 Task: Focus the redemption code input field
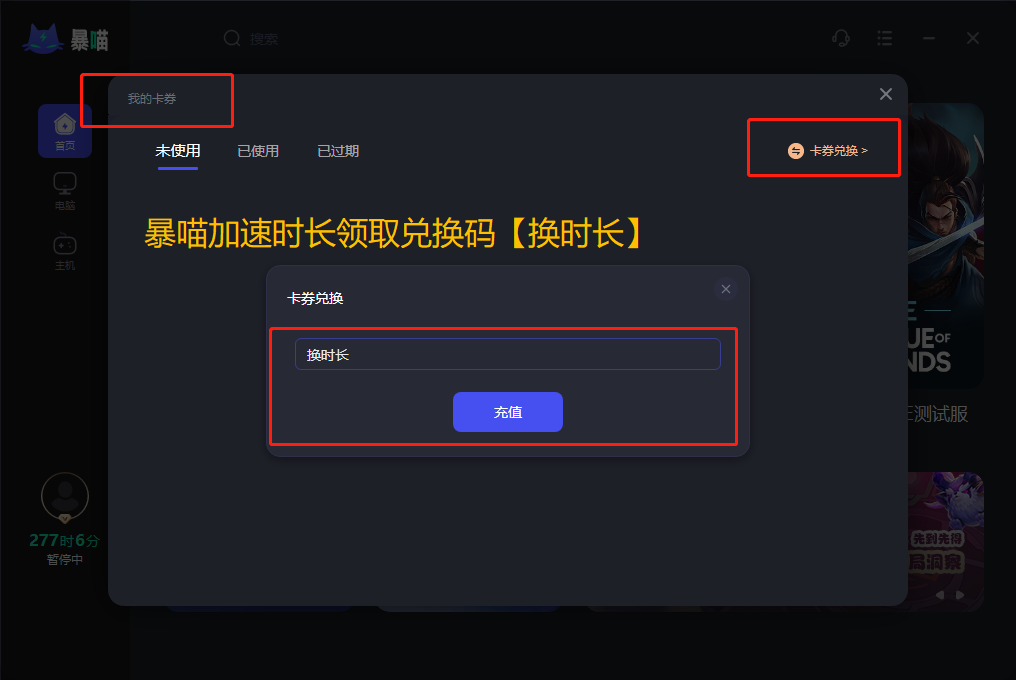[508, 354]
